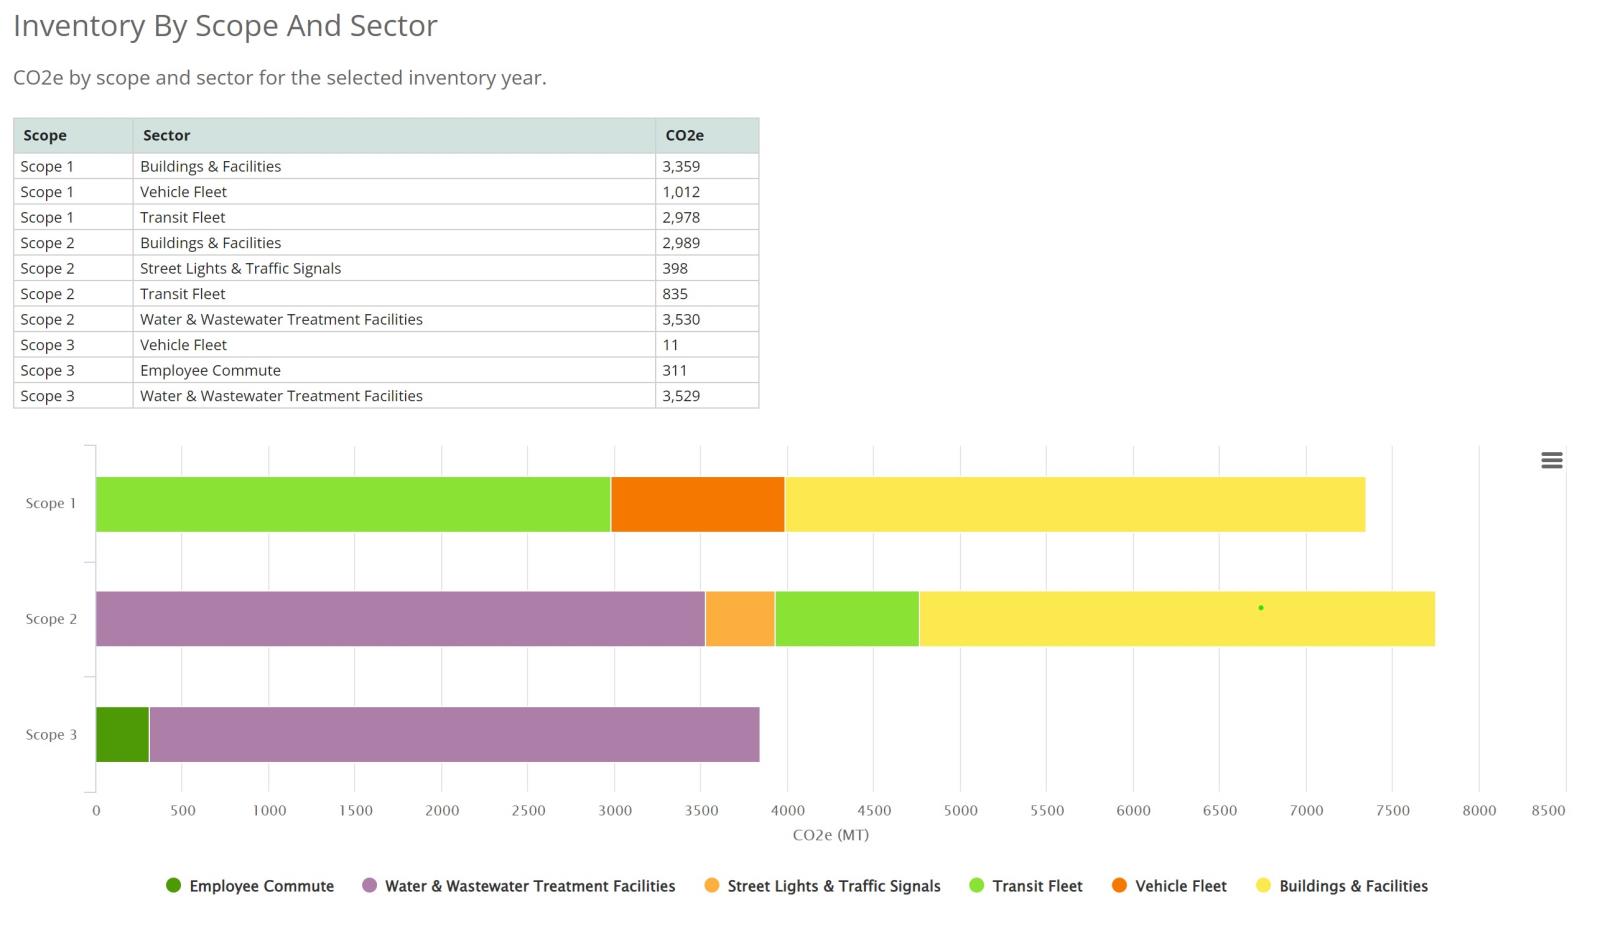
Task: Click the Scope 1 Transit Fleet green bar
Action: coord(353,504)
